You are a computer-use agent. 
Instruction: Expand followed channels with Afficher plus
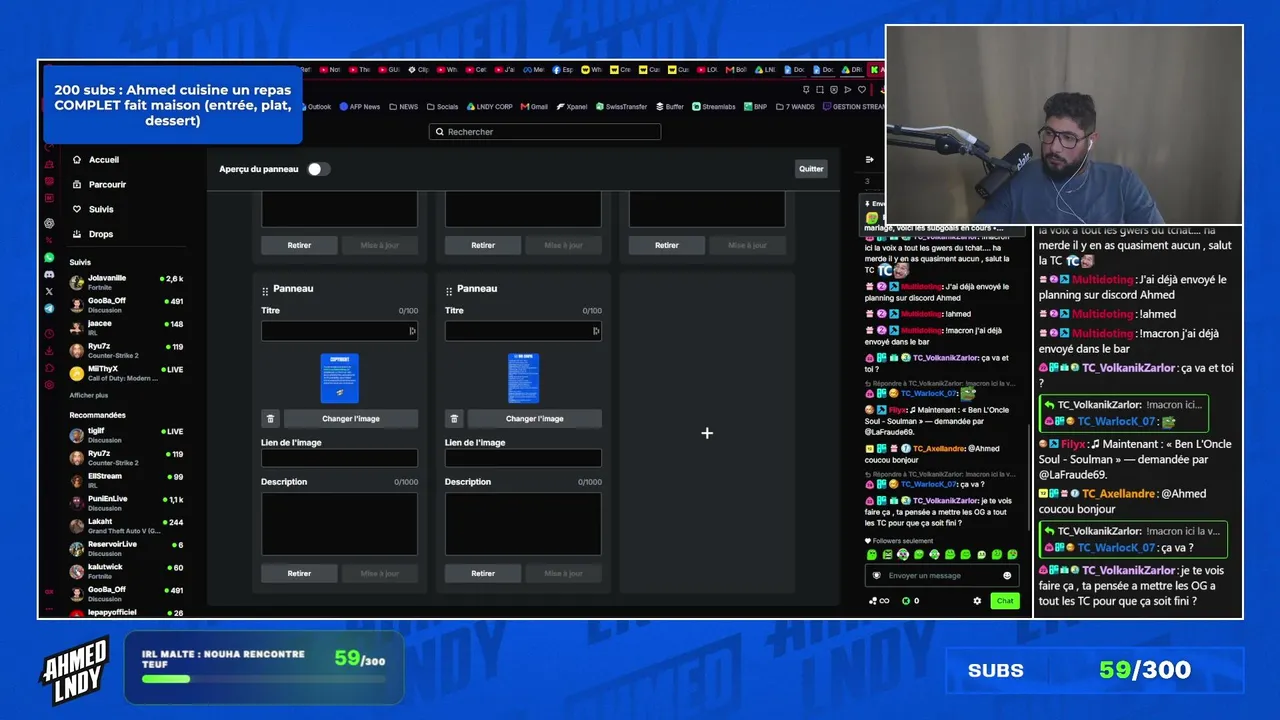[89, 395]
